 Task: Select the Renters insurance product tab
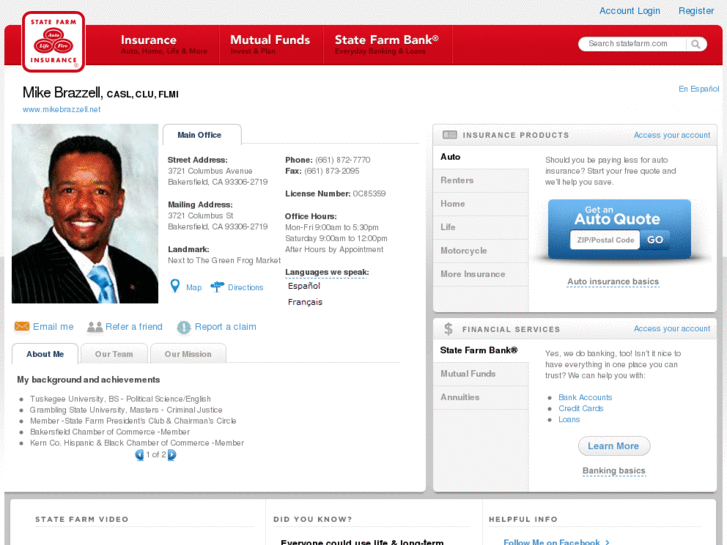(481, 180)
